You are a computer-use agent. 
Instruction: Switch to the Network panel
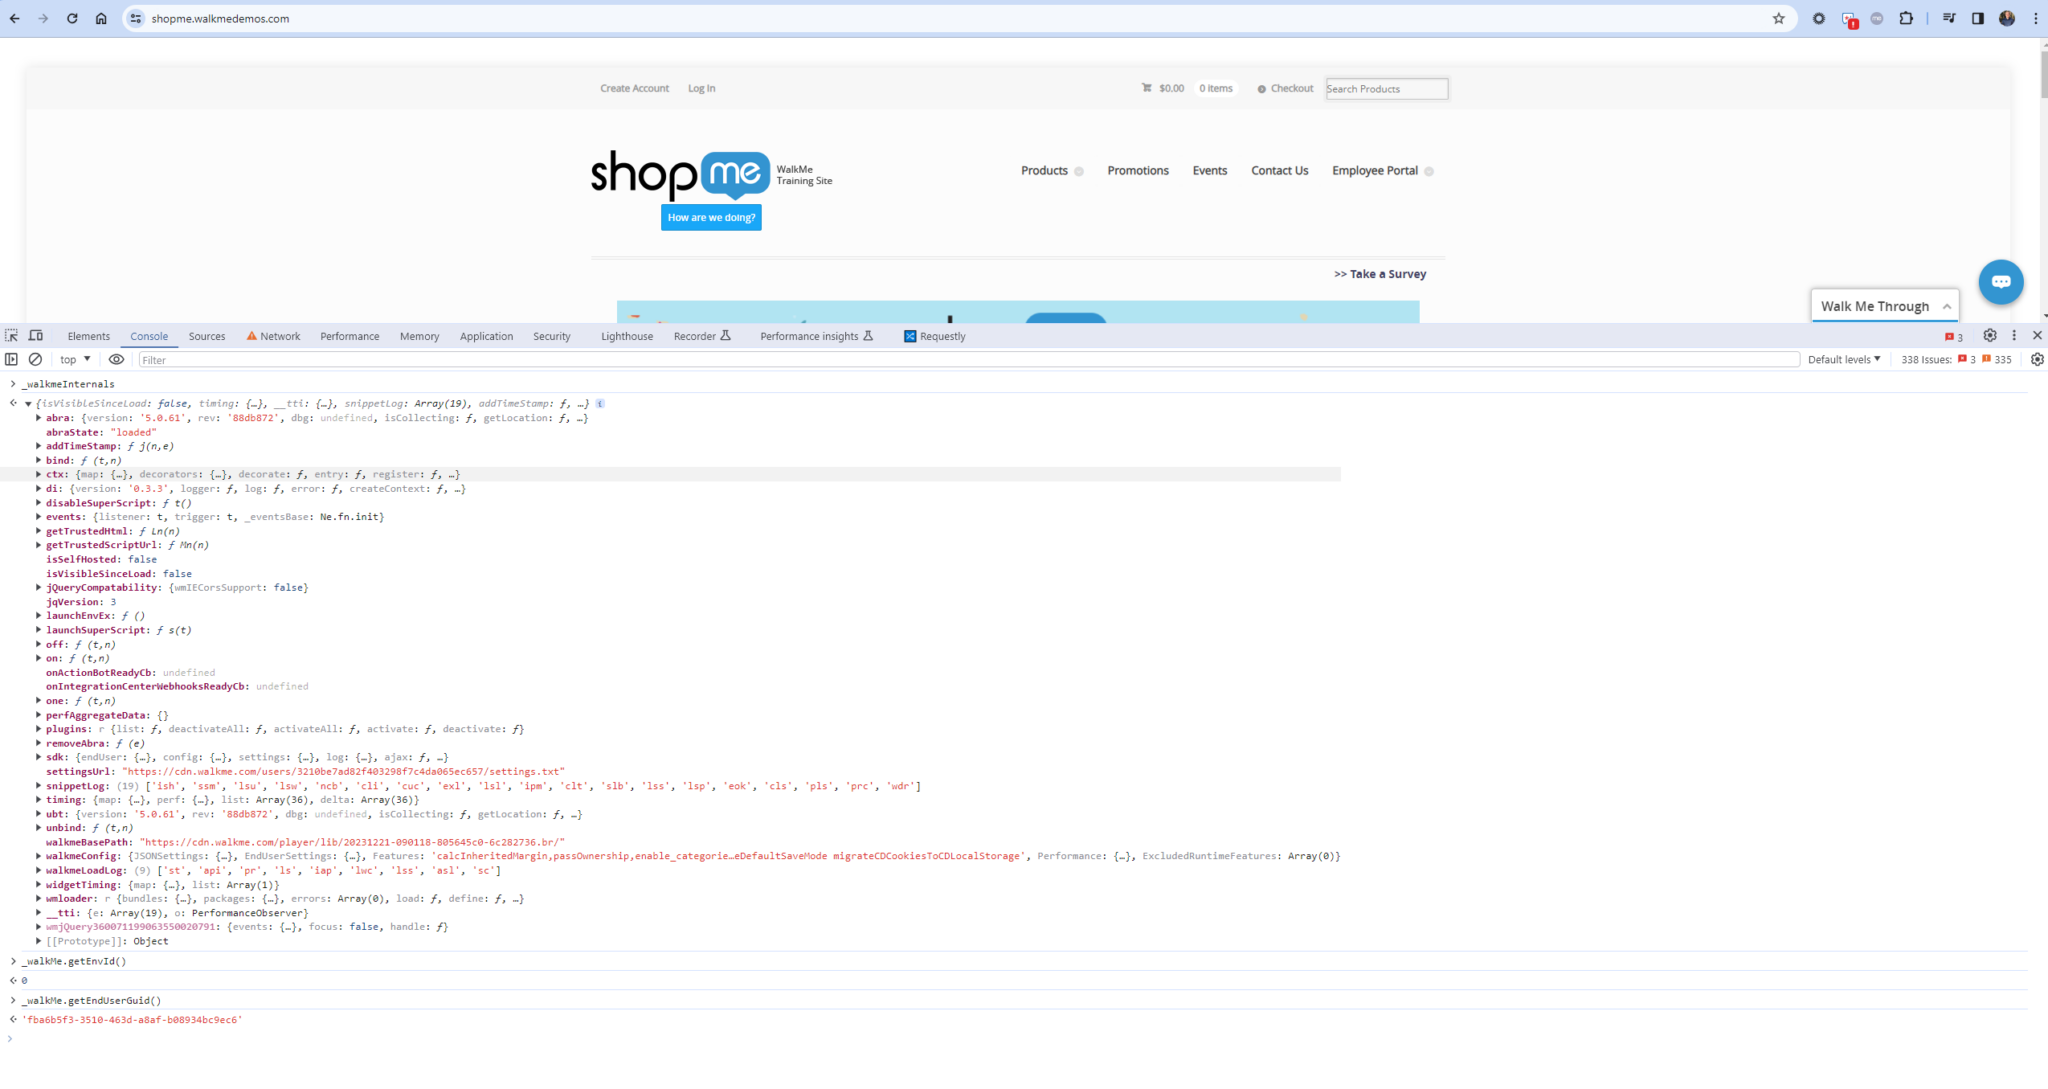click(x=281, y=335)
